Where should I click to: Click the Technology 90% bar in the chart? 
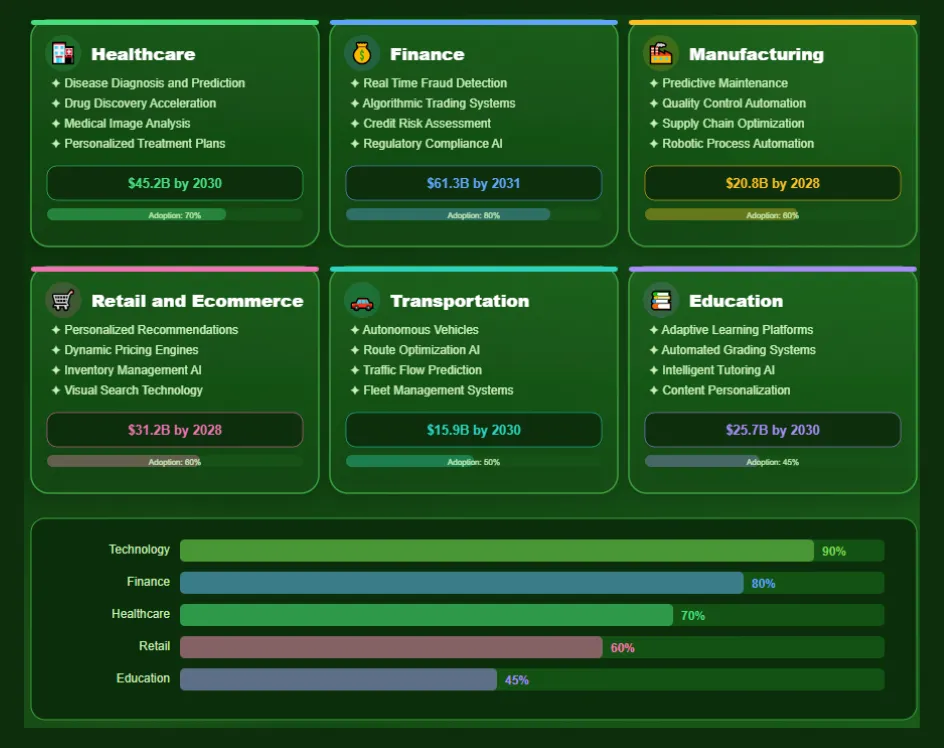(x=495, y=550)
